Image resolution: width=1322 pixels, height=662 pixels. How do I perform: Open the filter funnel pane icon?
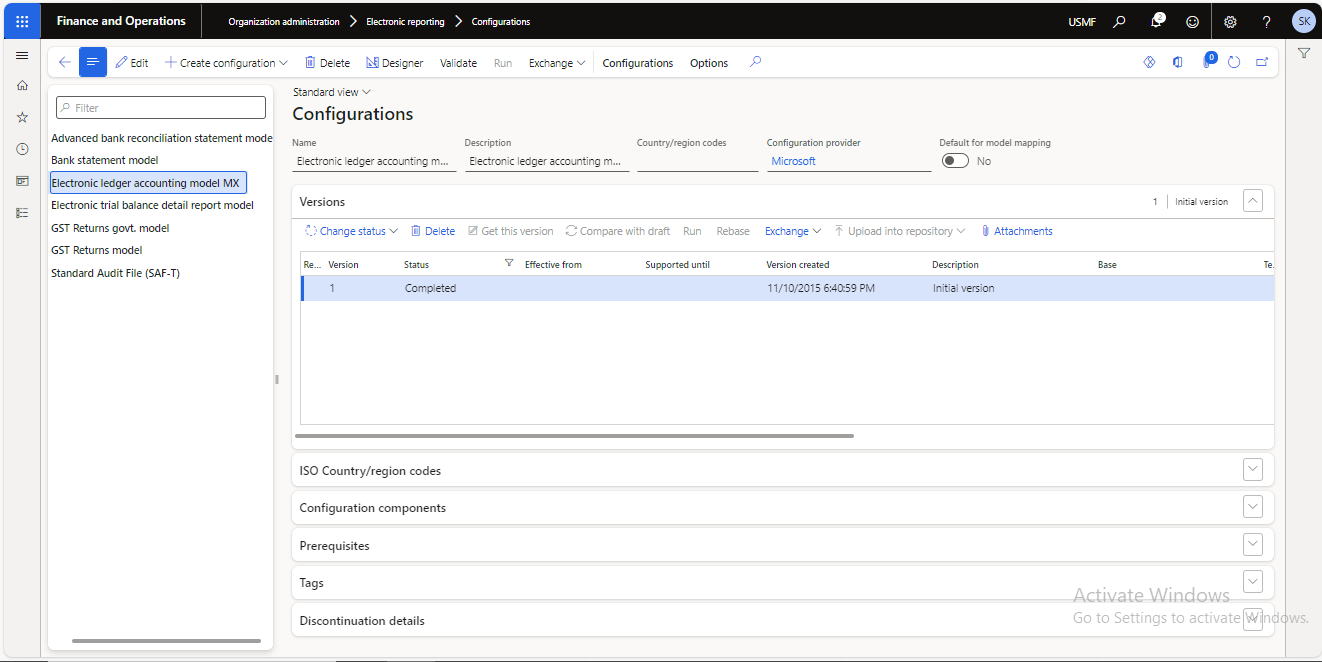pyautogui.click(x=1304, y=53)
